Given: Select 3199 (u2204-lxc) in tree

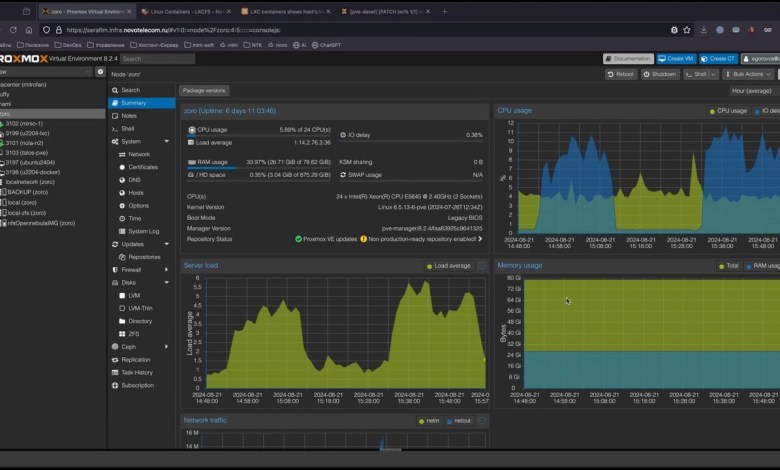Looking at the screenshot, I should click(26, 134).
